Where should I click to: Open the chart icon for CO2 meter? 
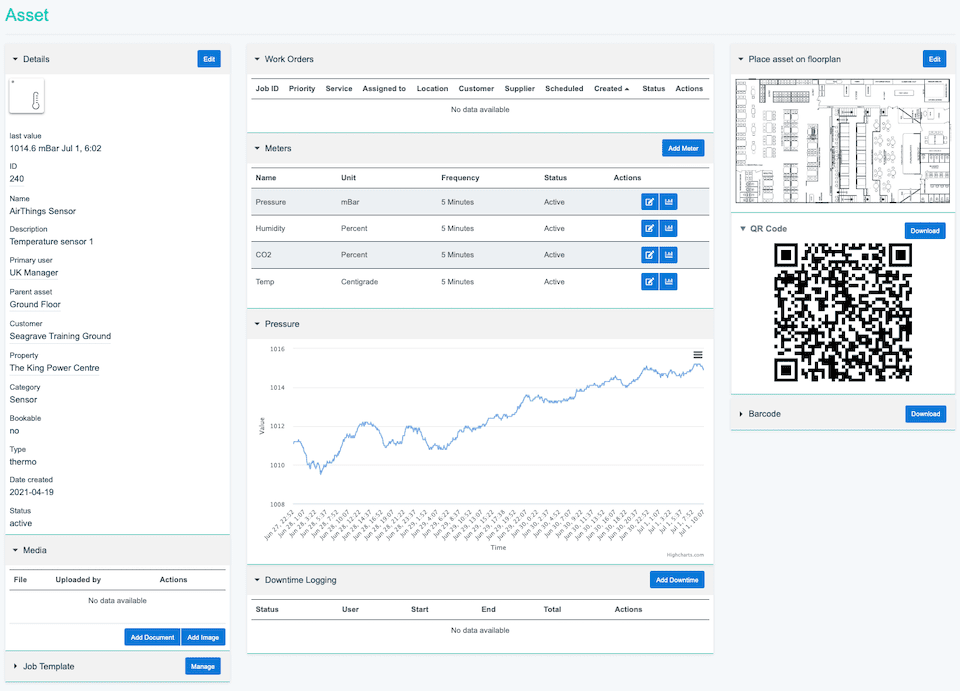tap(669, 255)
